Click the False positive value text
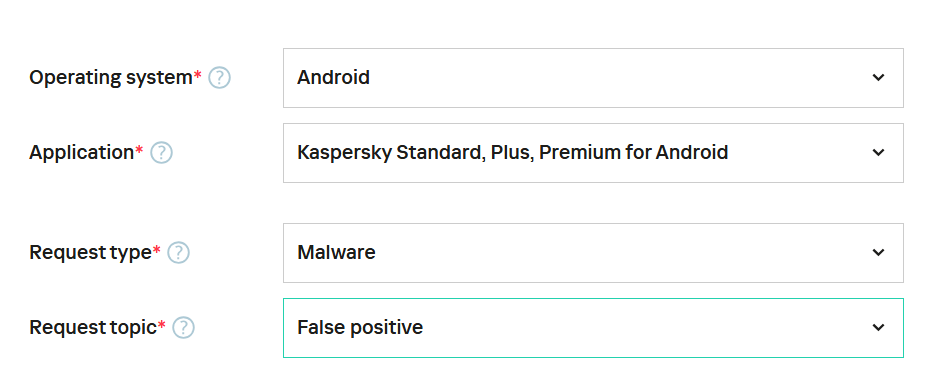 pyautogui.click(x=360, y=328)
